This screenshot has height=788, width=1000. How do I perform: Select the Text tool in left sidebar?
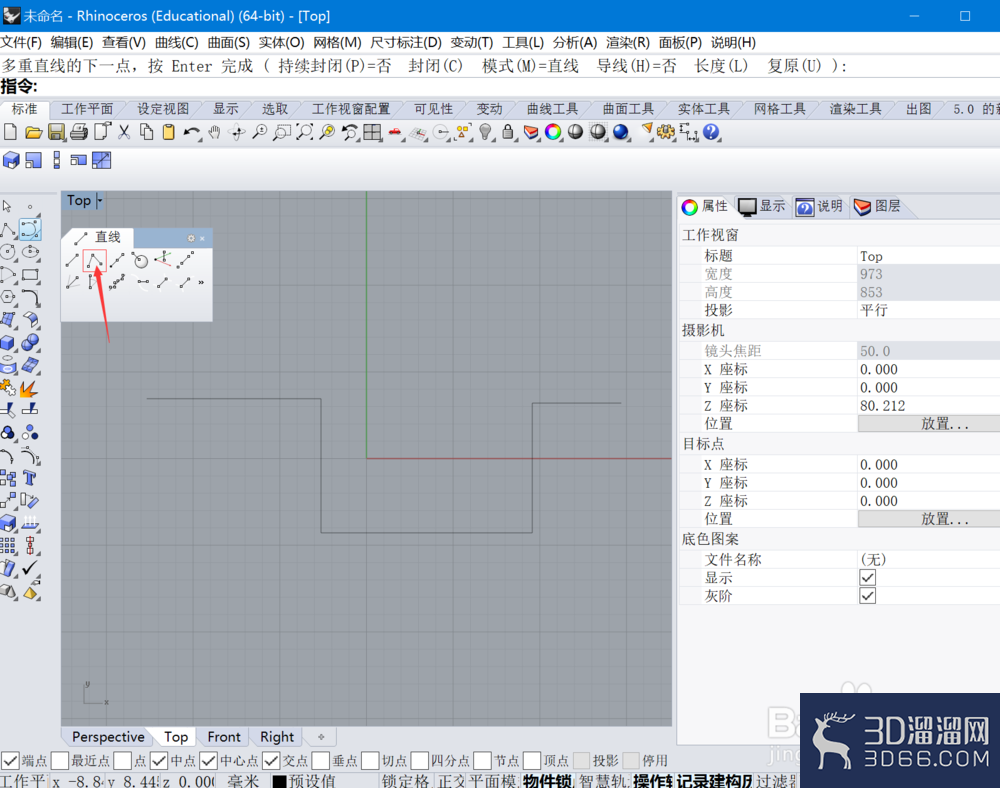[29, 478]
